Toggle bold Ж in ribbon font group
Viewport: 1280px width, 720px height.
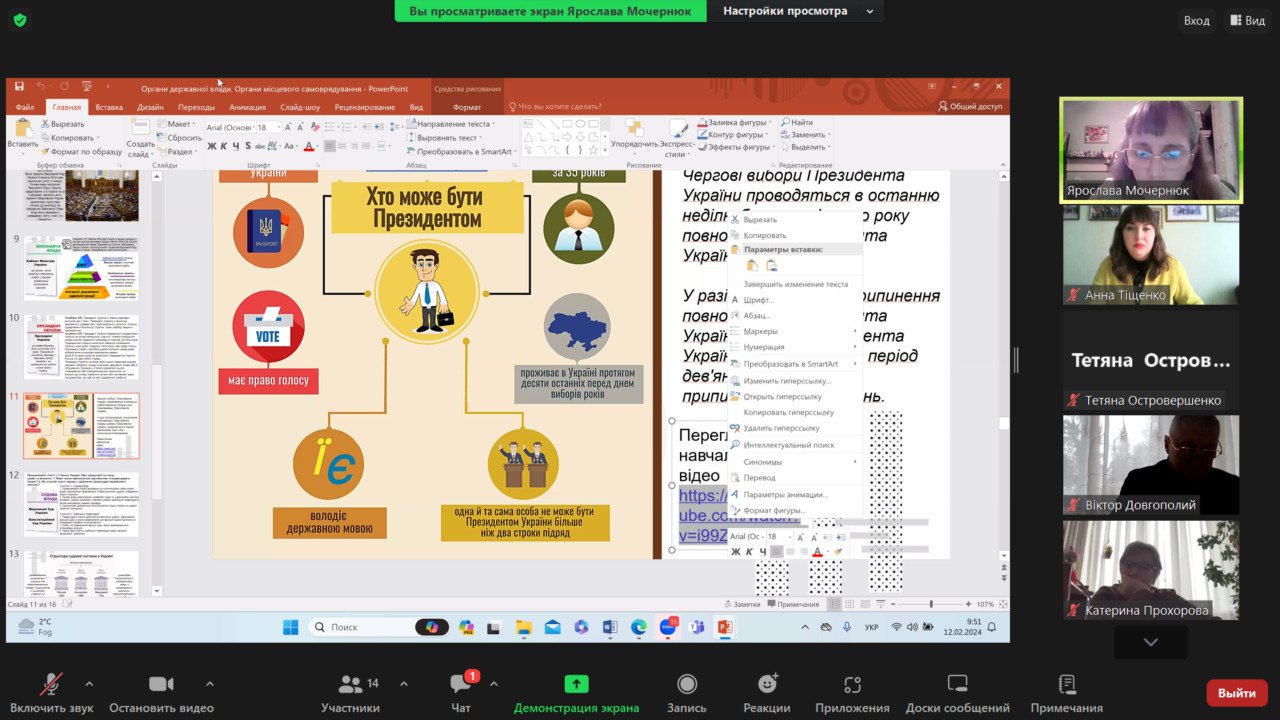211,146
